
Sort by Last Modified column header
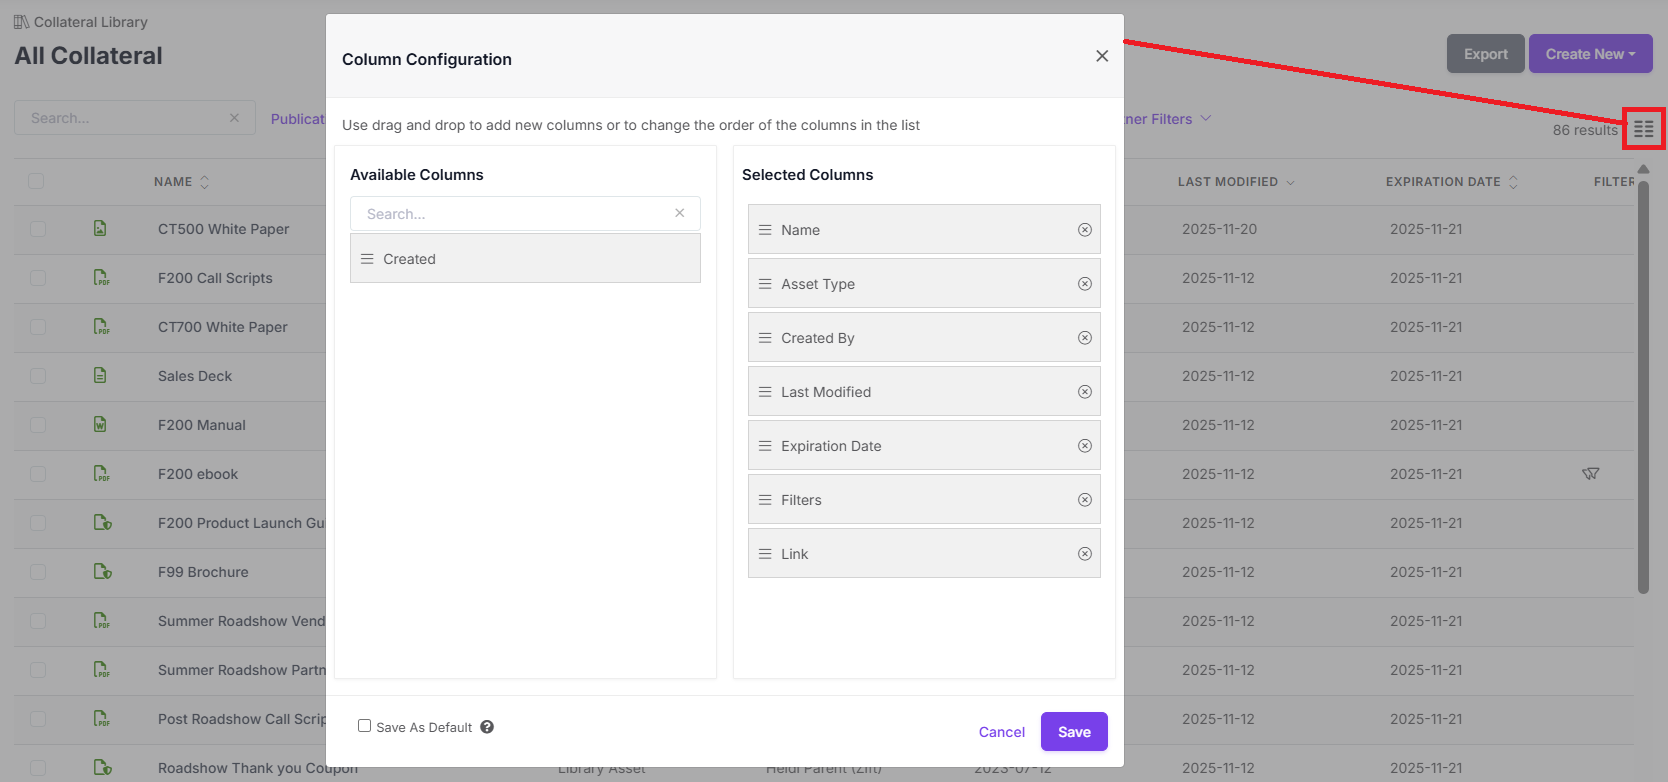(x=1236, y=182)
